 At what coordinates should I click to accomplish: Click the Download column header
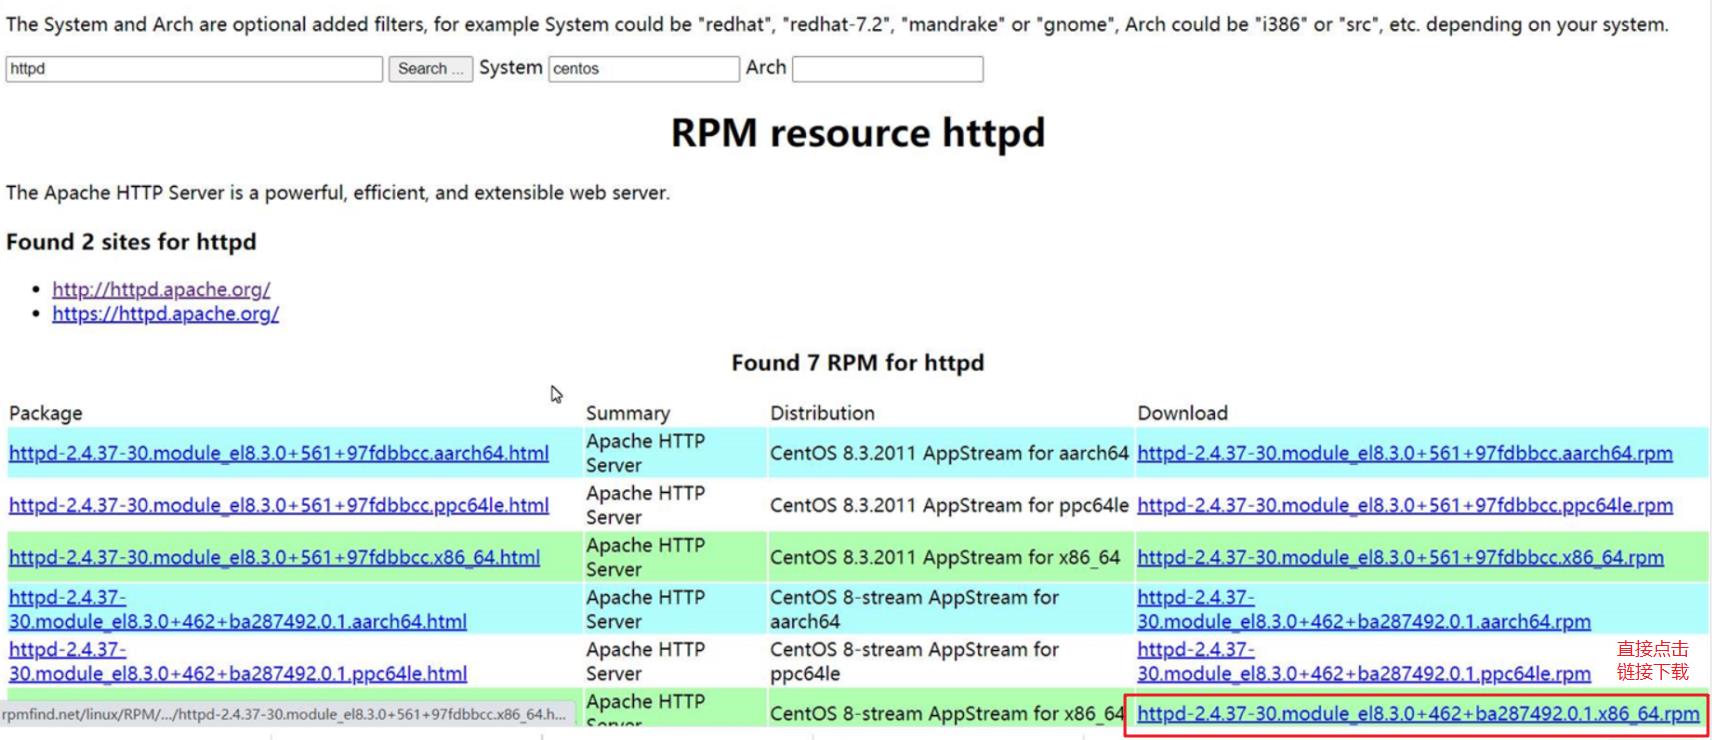click(x=1182, y=413)
